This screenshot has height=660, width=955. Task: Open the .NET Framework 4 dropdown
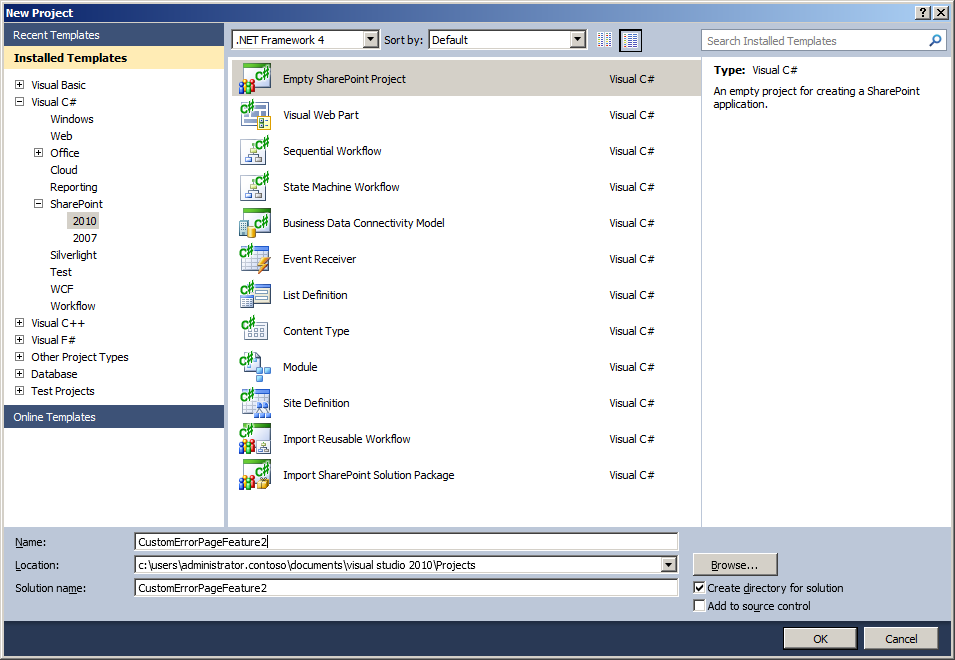pos(370,40)
